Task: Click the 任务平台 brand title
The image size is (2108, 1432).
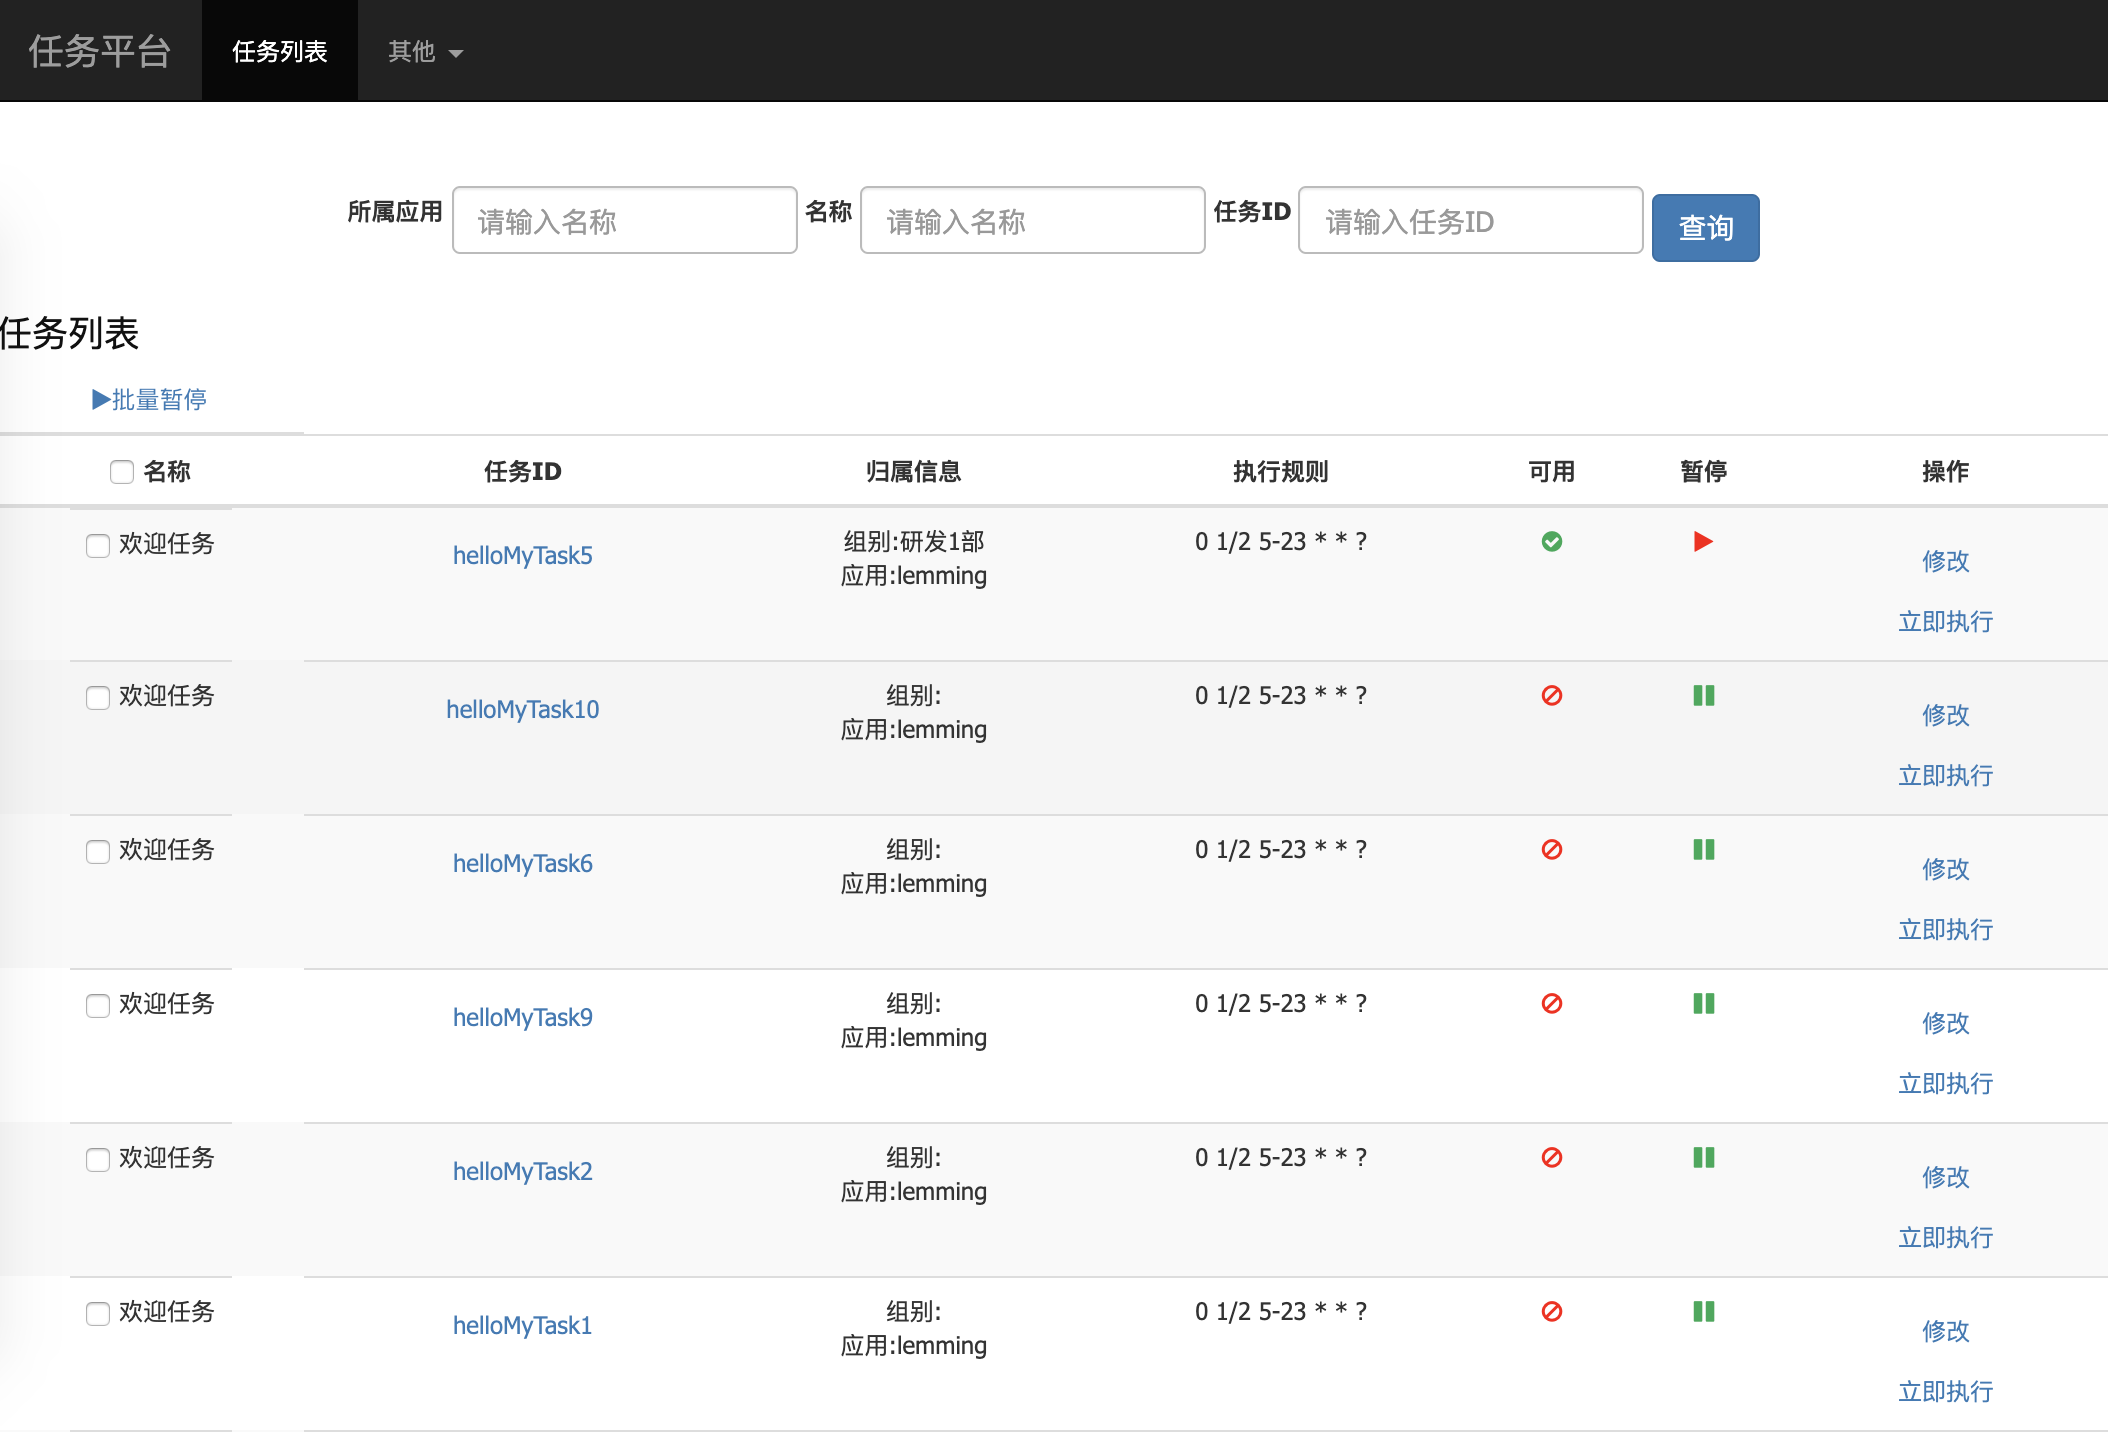Action: [x=100, y=52]
